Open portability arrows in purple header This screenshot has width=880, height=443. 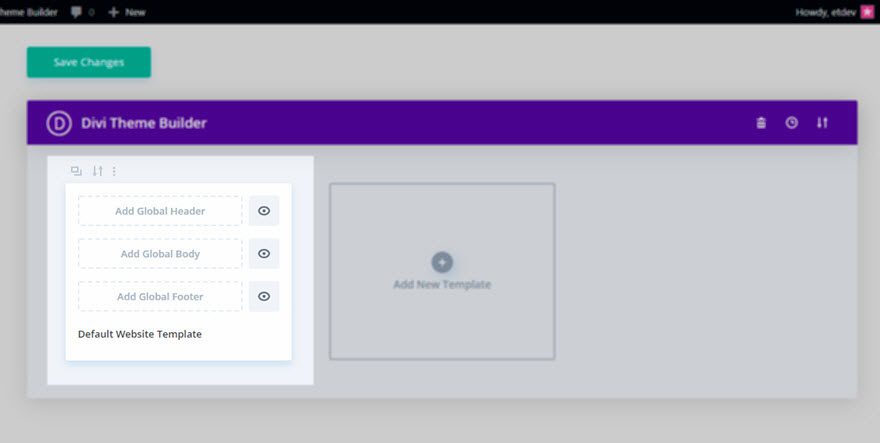pyautogui.click(x=822, y=122)
